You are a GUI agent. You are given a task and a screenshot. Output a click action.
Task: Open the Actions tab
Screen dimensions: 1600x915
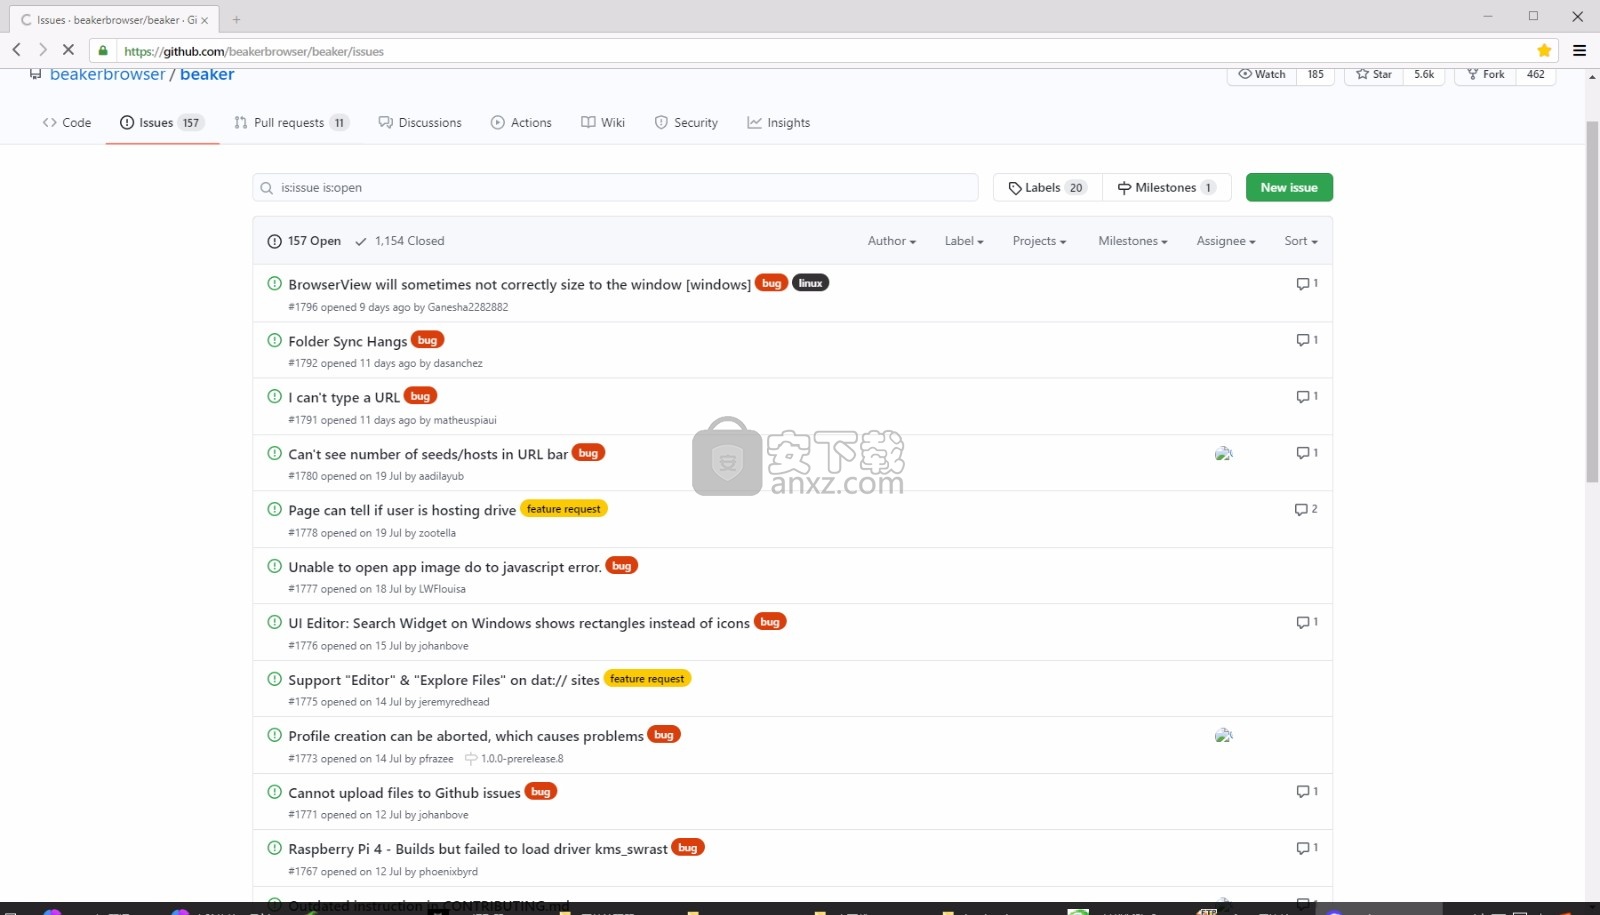click(x=521, y=123)
